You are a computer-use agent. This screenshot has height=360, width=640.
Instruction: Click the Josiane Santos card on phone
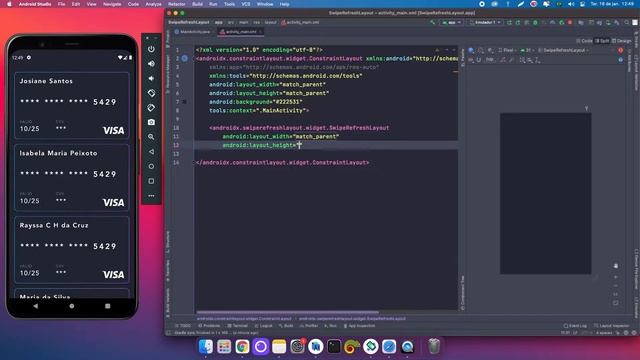coord(72,106)
